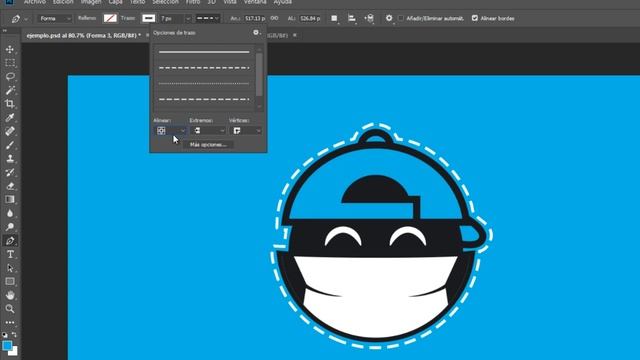Open the Vértices corners dropdown

(245, 131)
